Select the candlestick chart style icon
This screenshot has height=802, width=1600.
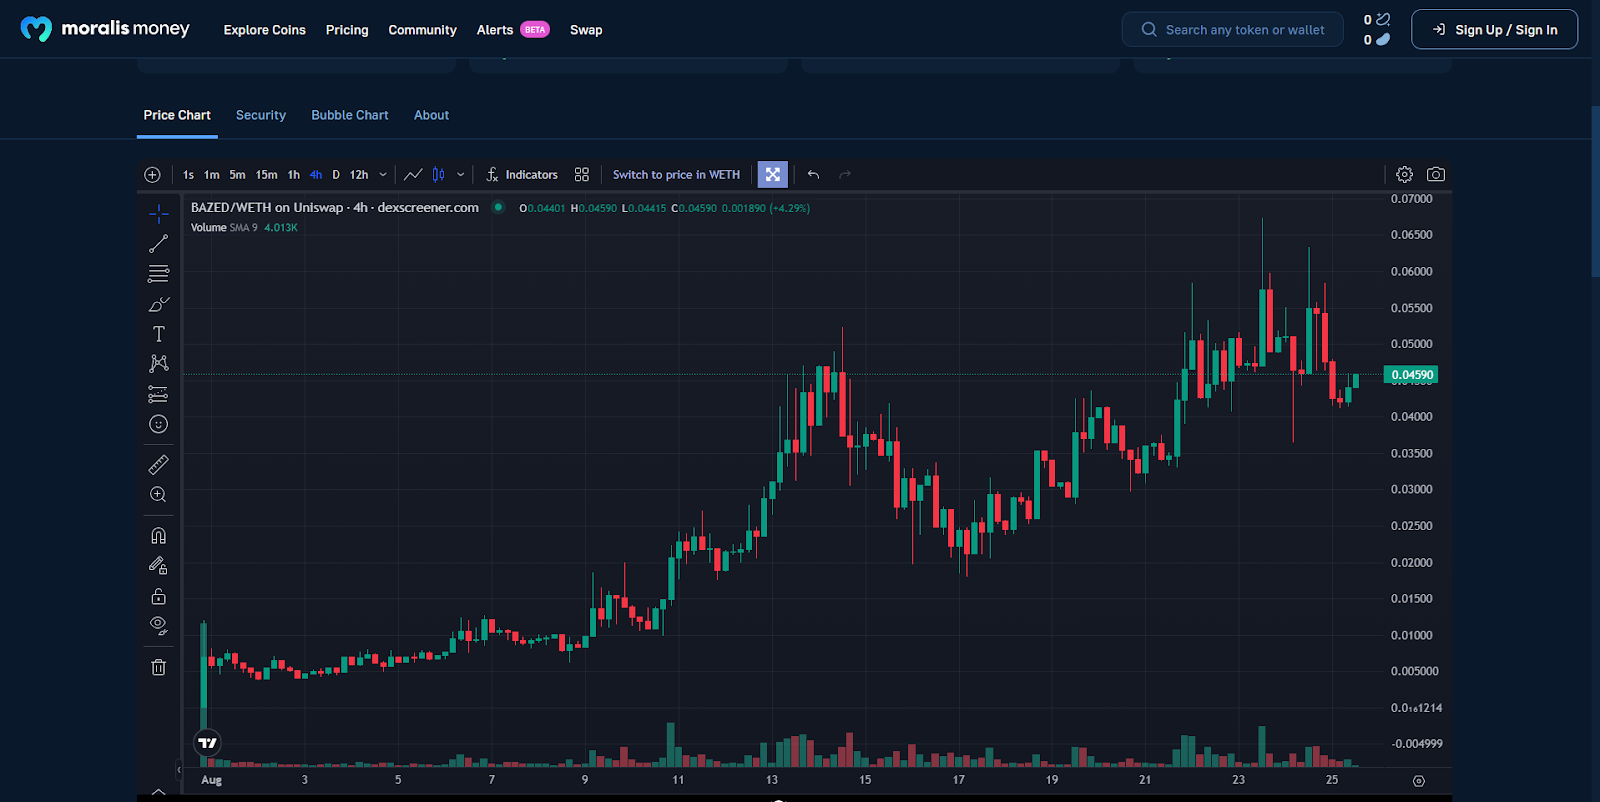[x=438, y=175]
